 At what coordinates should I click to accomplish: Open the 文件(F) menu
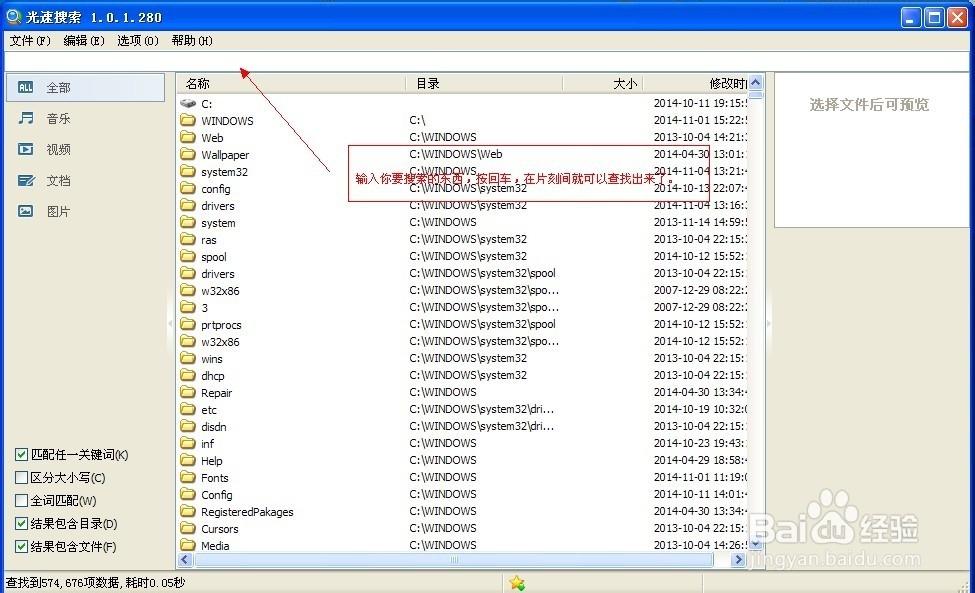pos(30,40)
